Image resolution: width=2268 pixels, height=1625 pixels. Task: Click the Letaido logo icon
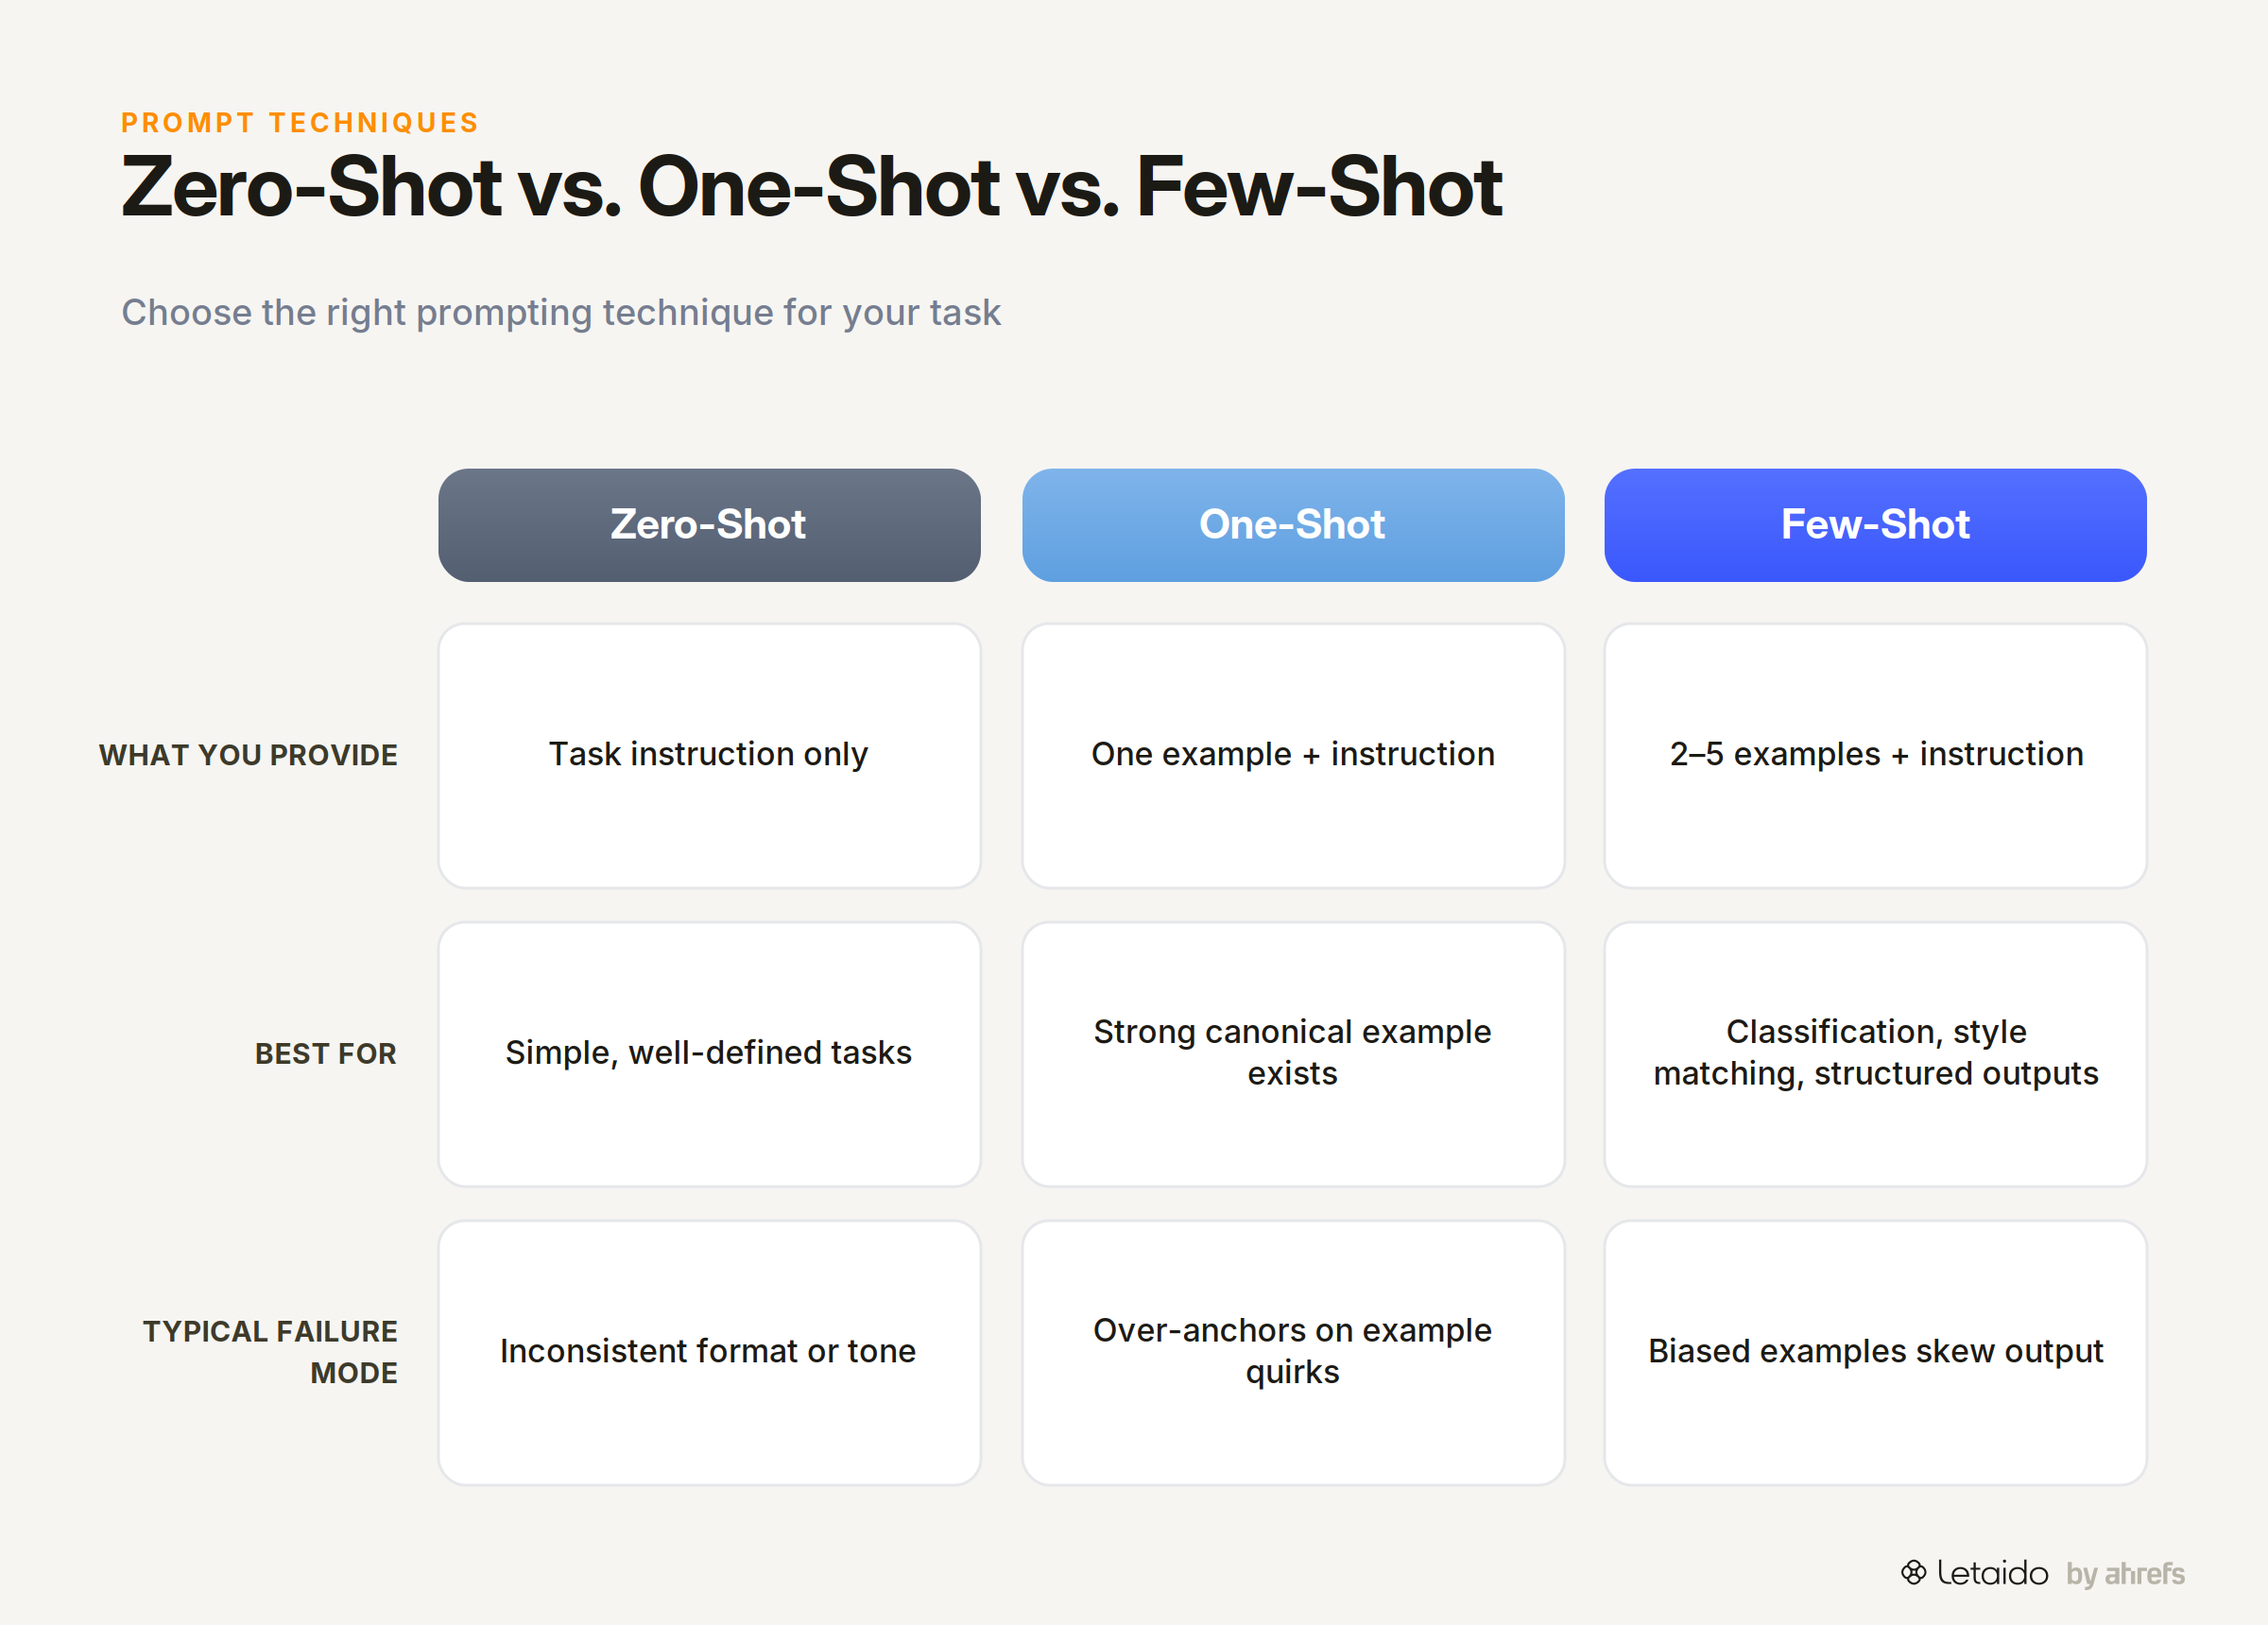pos(1913,1573)
